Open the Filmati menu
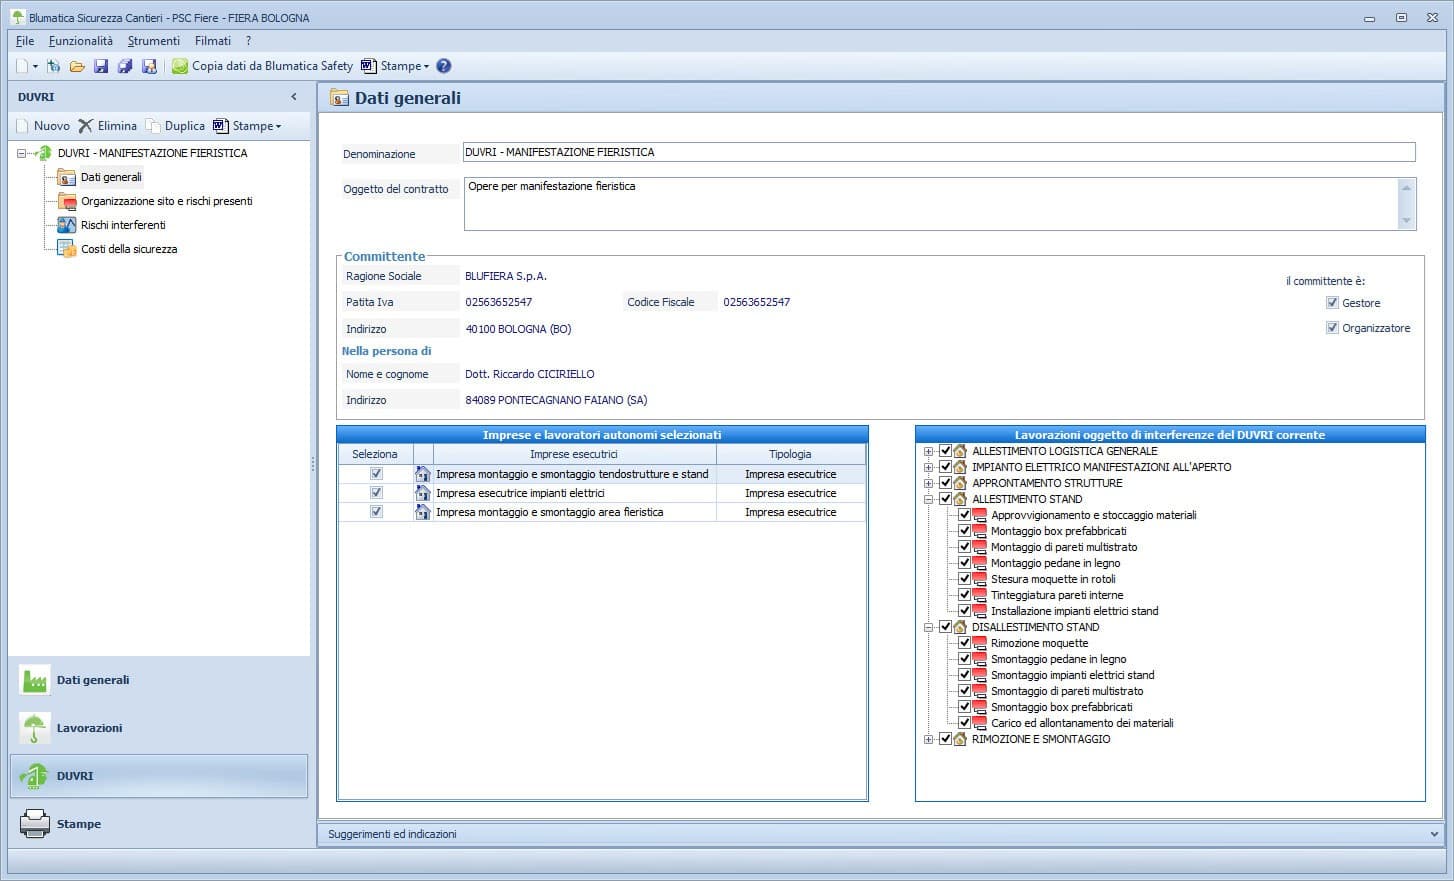 213,41
